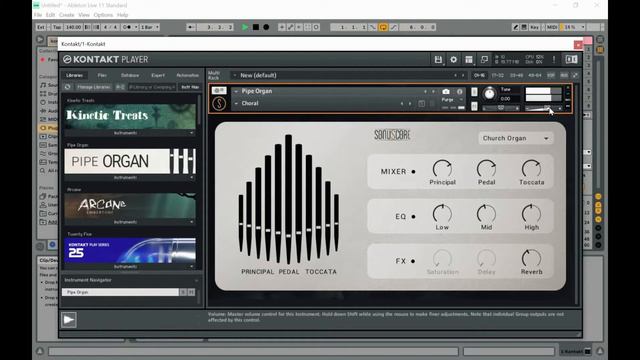Select the 17-32 rack page button
The image size is (640, 360).
(x=498, y=76)
